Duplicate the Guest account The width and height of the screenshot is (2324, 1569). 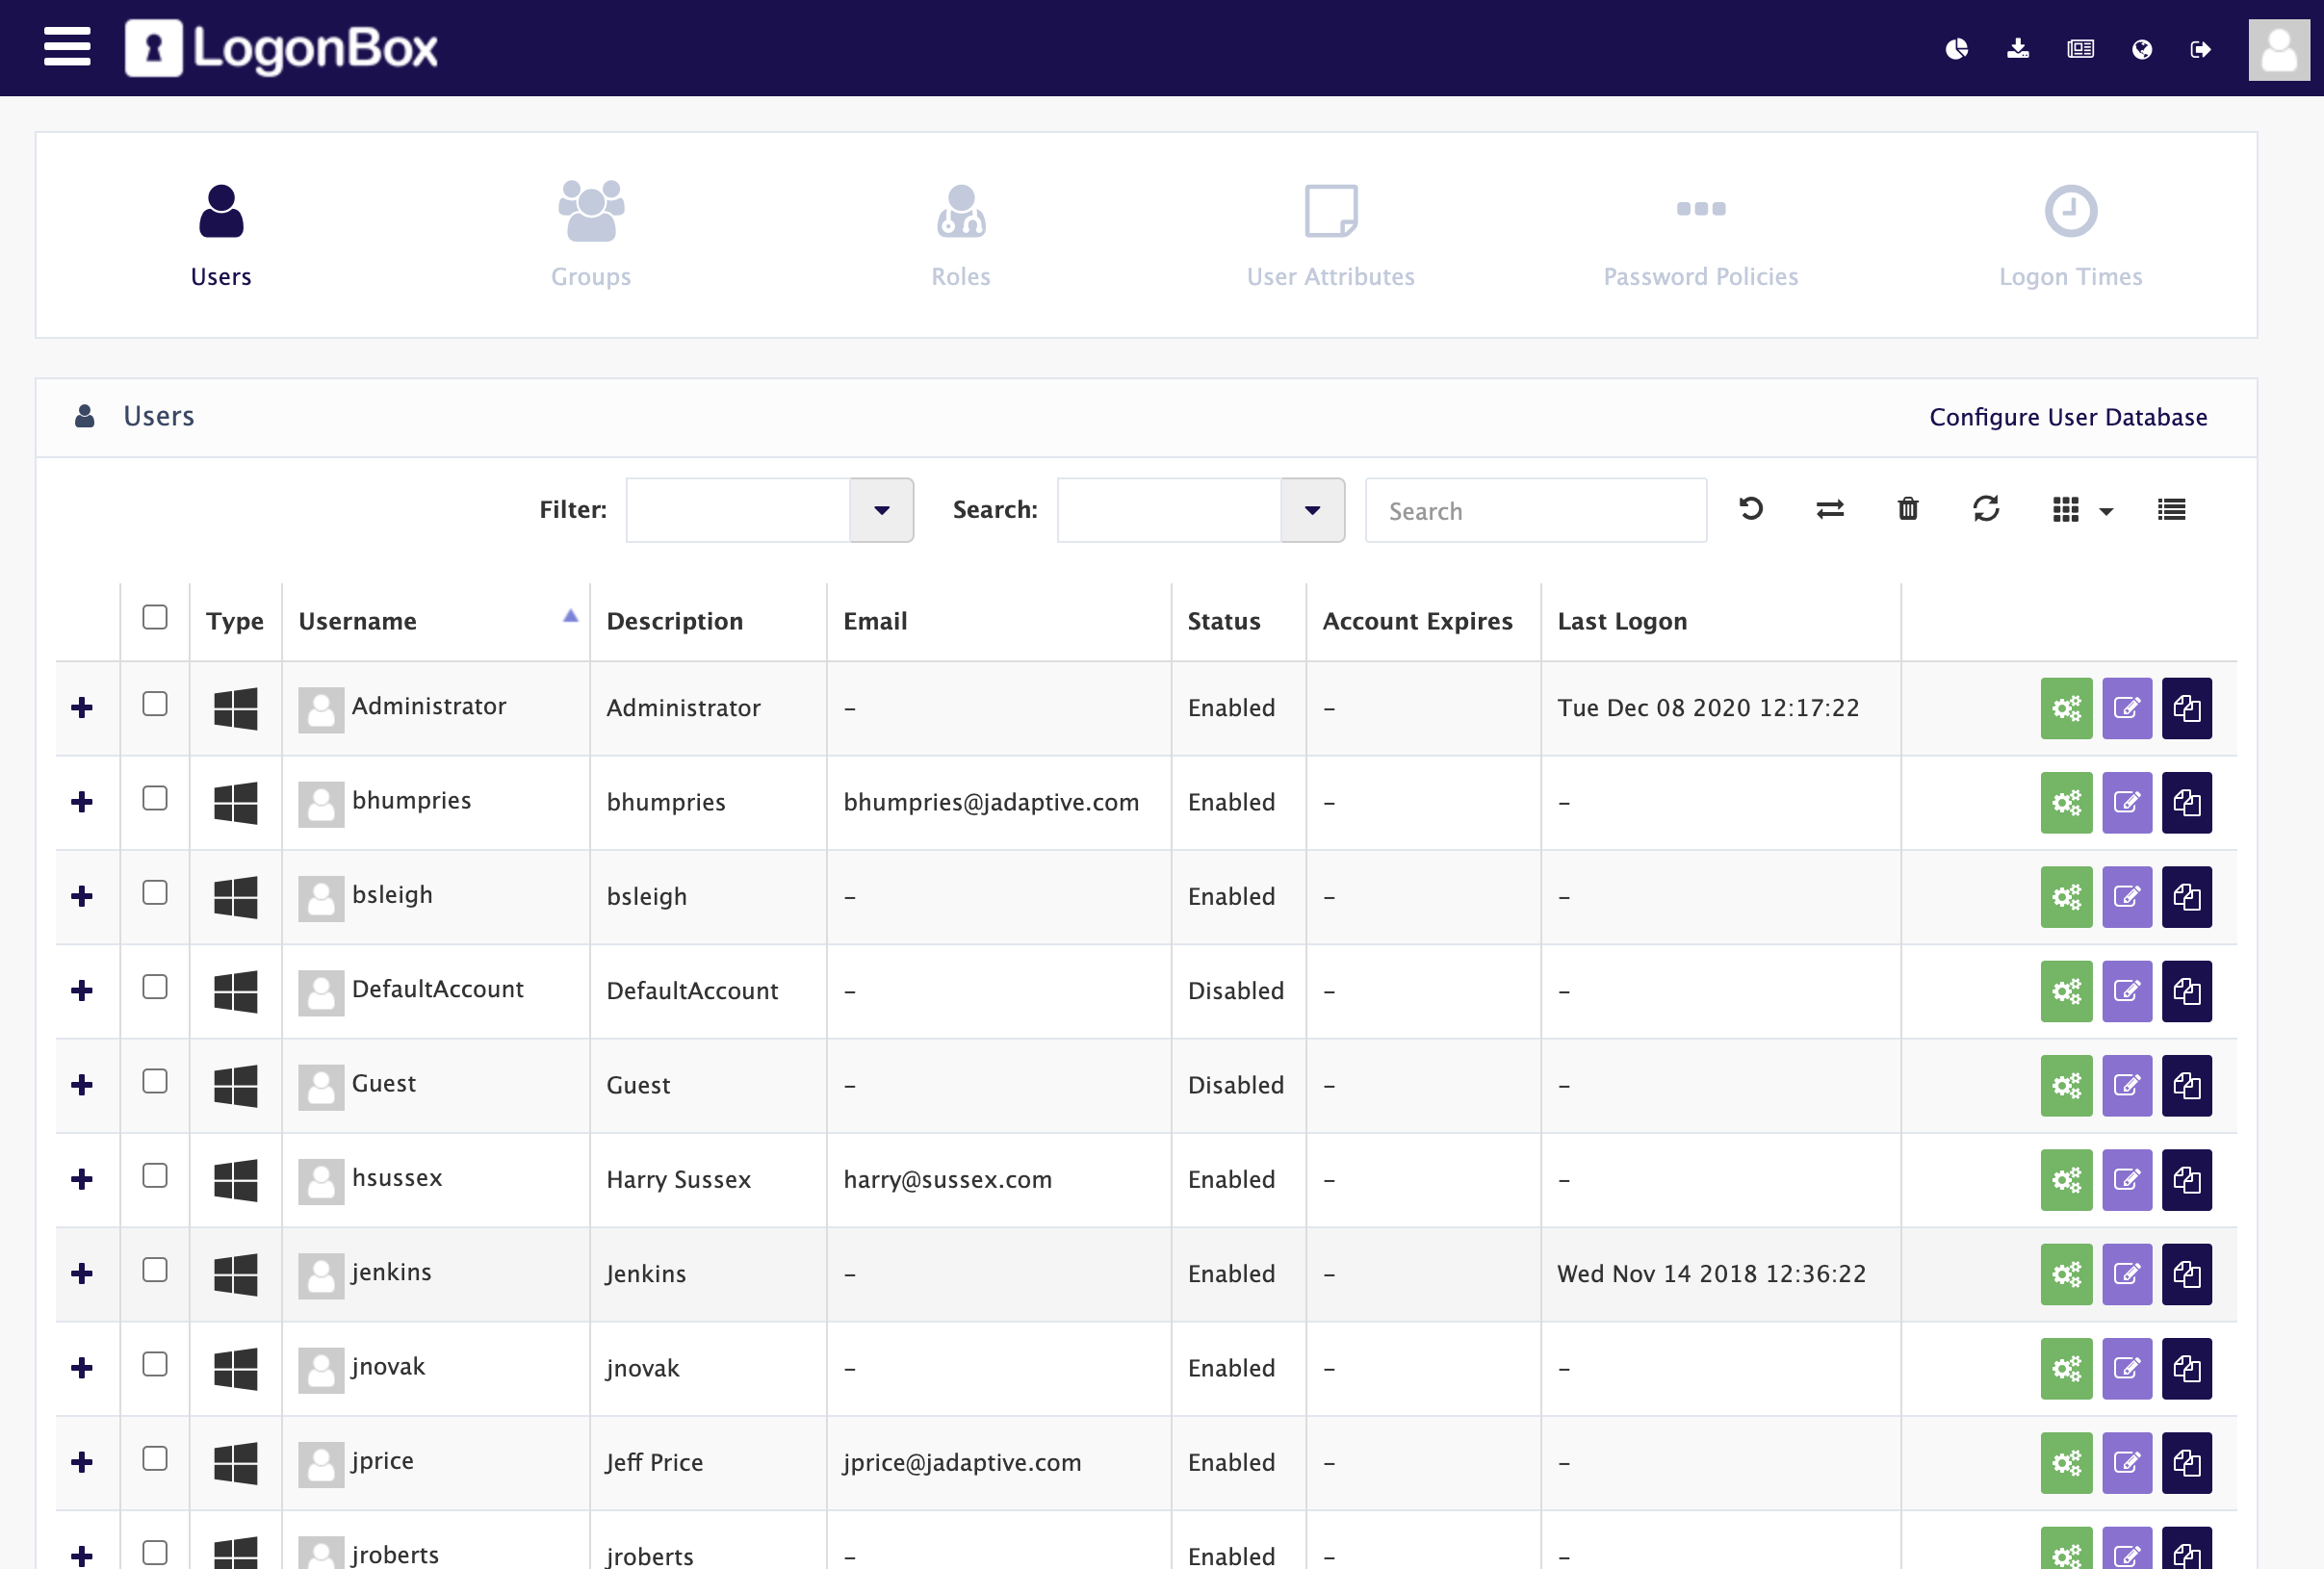(2187, 1086)
